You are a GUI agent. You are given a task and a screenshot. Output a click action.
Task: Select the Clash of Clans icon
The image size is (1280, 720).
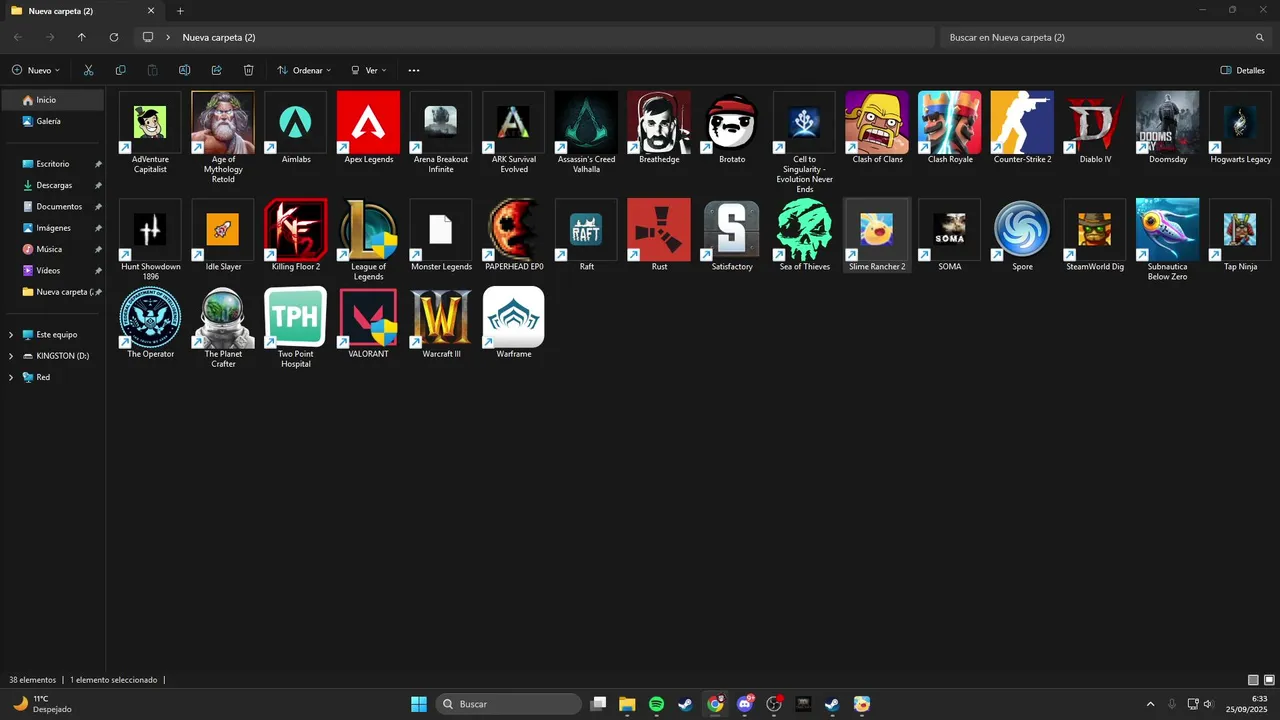(877, 122)
